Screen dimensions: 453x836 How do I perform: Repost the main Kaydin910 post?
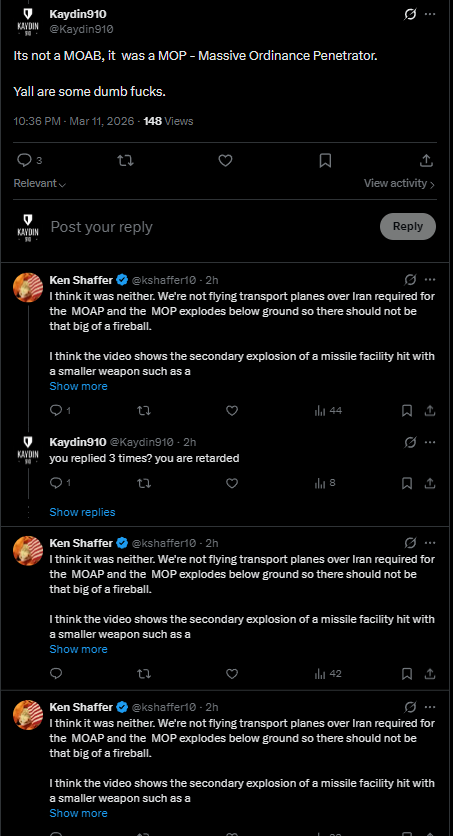click(125, 160)
